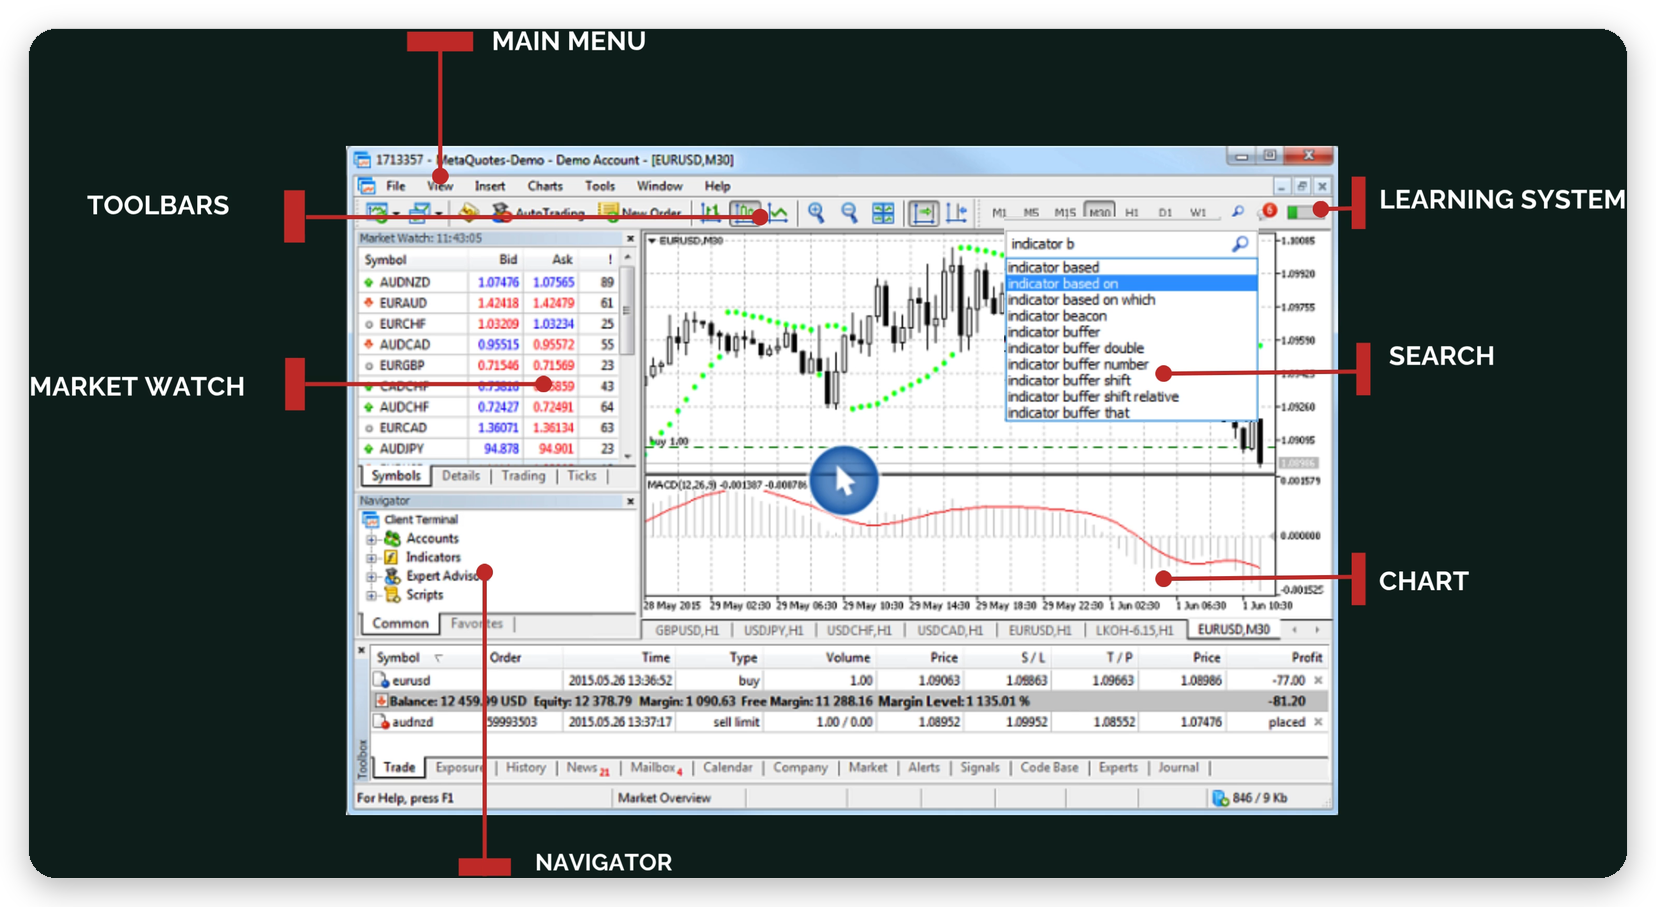Toggle the Chart Shift icon

[x=956, y=213]
